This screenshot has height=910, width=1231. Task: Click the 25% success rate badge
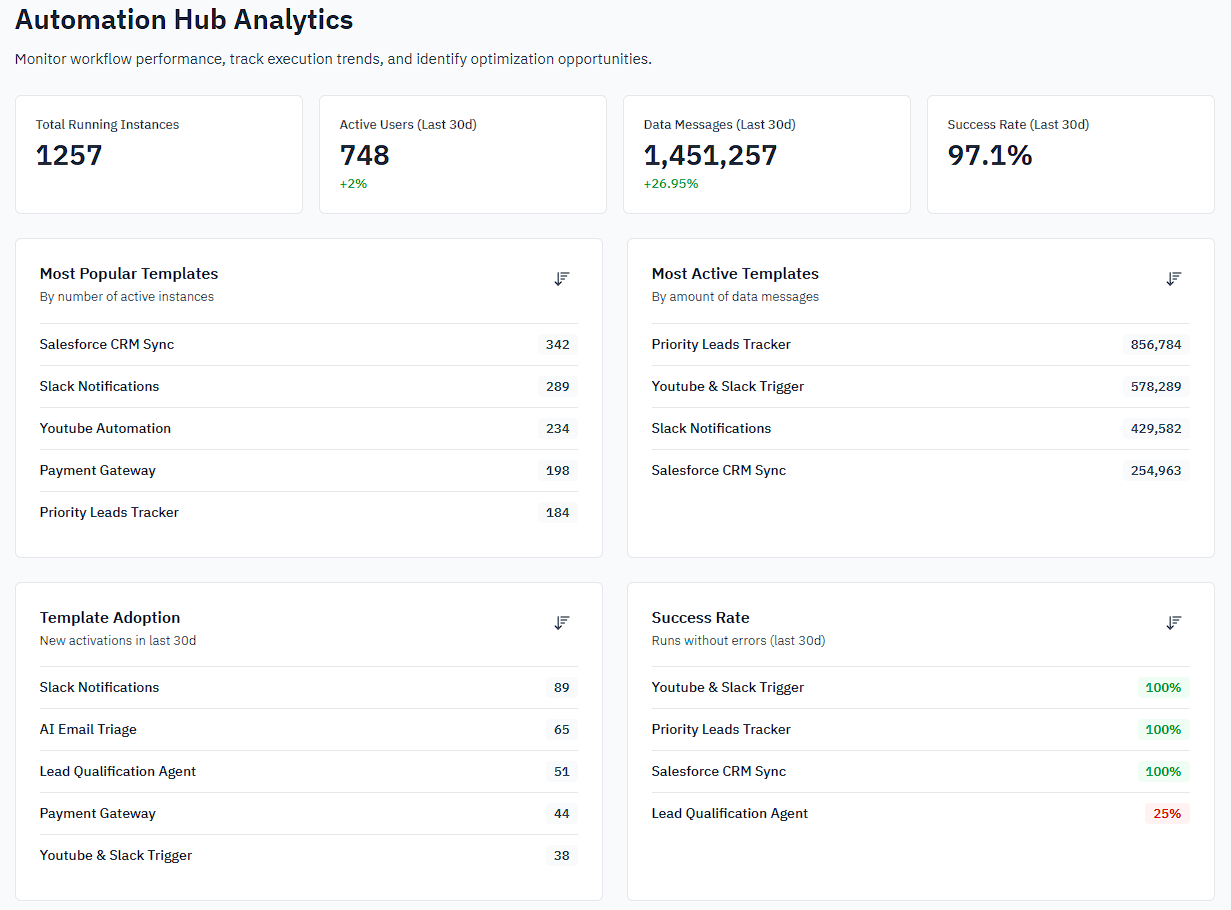pos(1167,814)
